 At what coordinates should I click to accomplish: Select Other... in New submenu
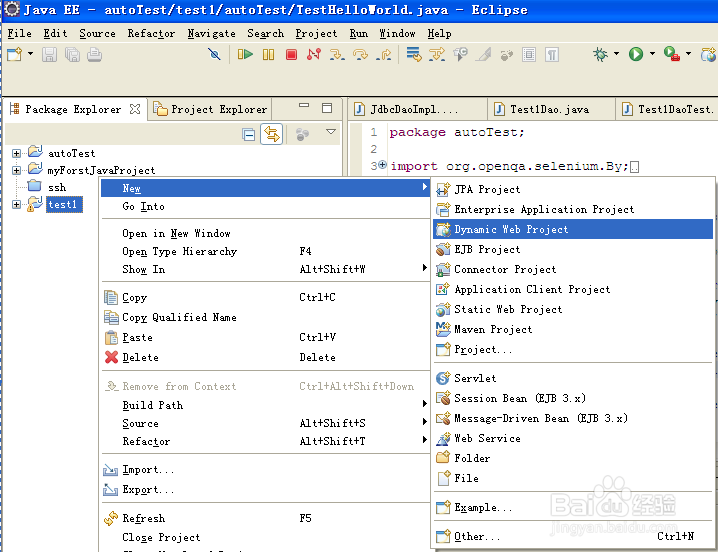point(572,536)
